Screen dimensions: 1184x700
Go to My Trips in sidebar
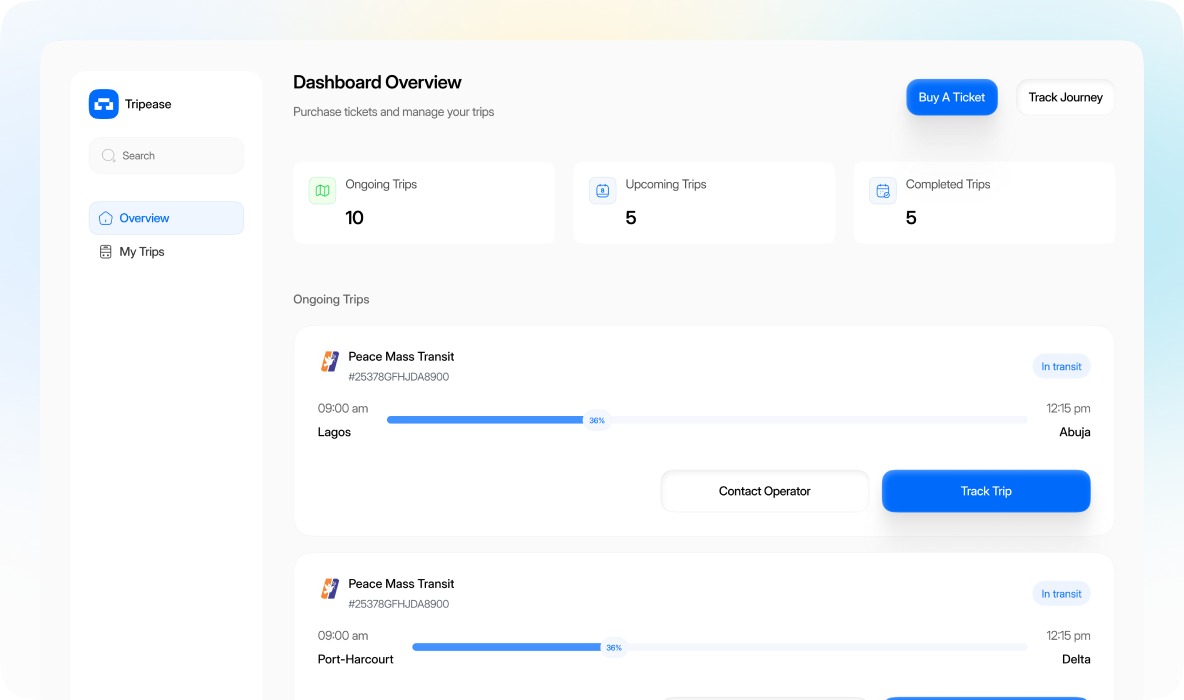pyautogui.click(x=142, y=252)
